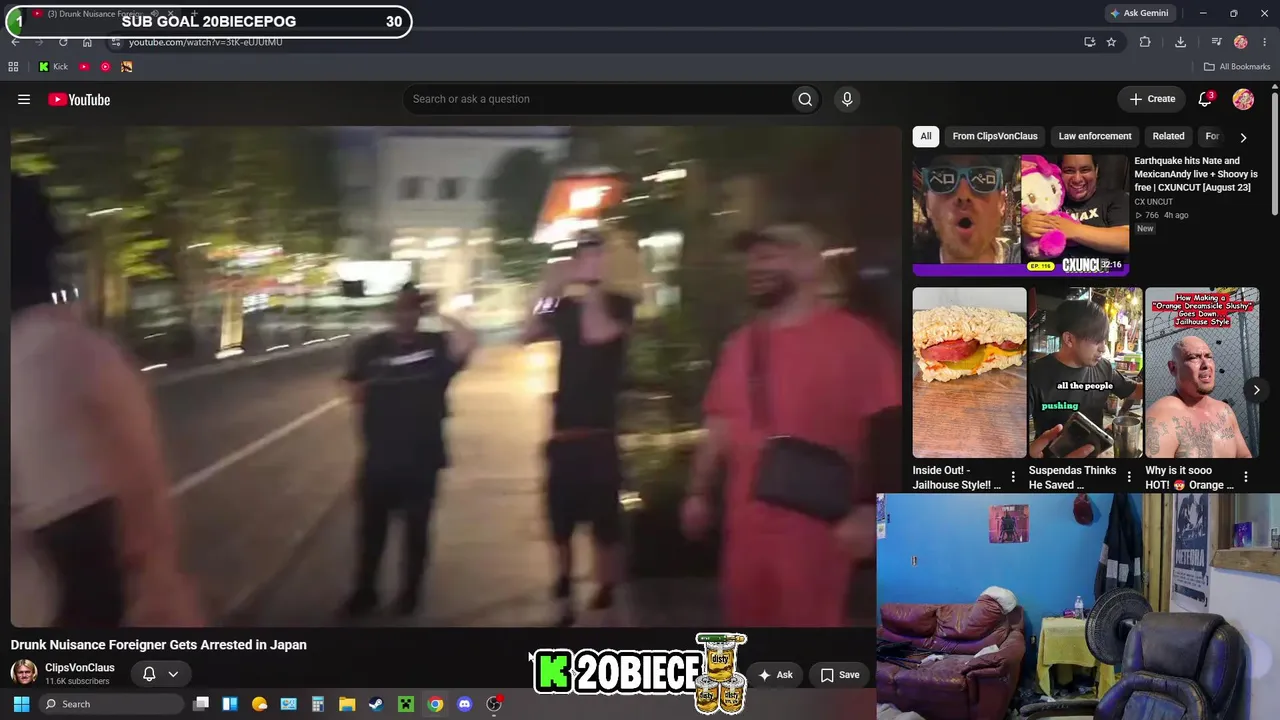Launch Steam from the taskbar
Screen dimensions: 1280x720
[376, 704]
